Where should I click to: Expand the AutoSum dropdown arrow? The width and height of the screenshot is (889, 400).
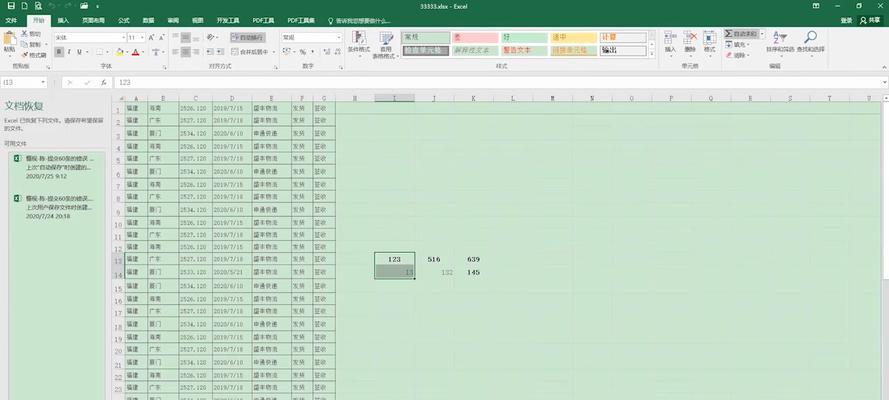tap(761, 34)
